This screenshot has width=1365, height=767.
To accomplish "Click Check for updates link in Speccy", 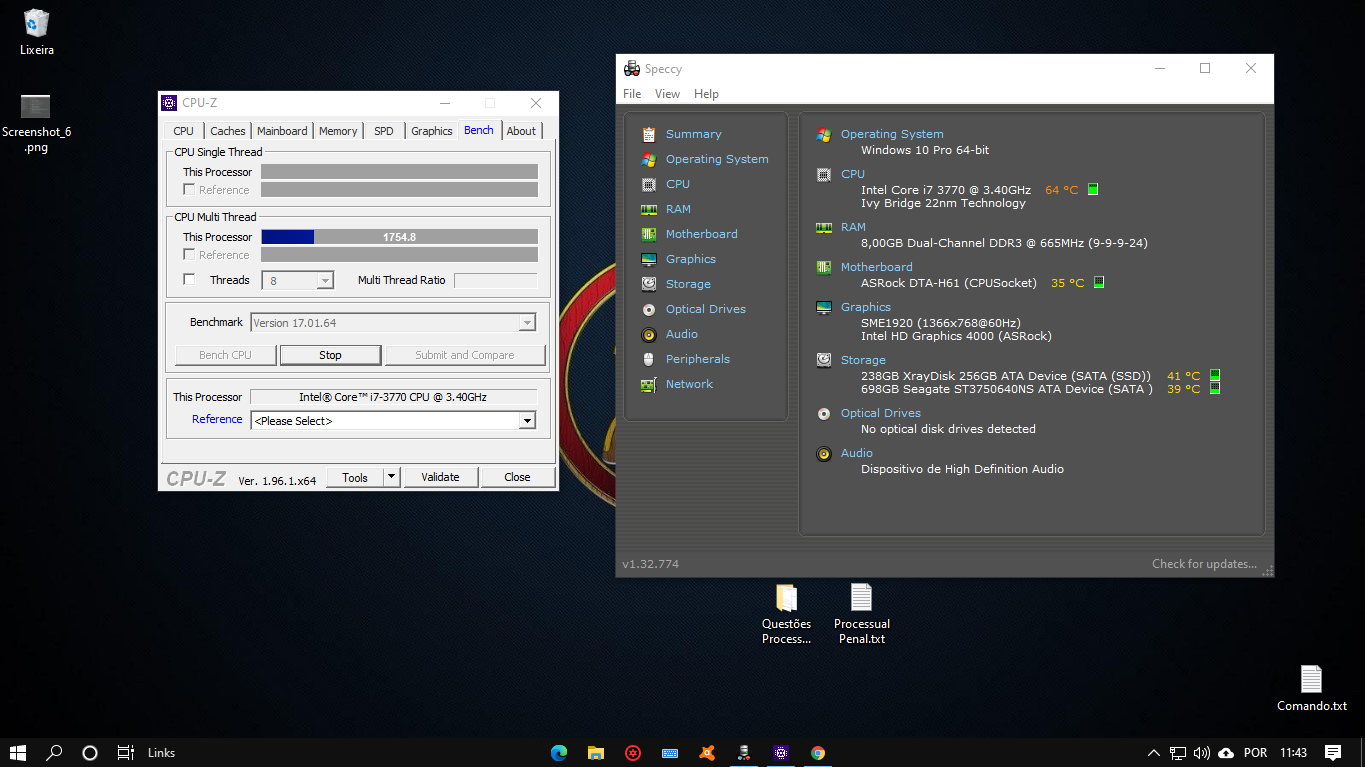I will (1204, 564).
